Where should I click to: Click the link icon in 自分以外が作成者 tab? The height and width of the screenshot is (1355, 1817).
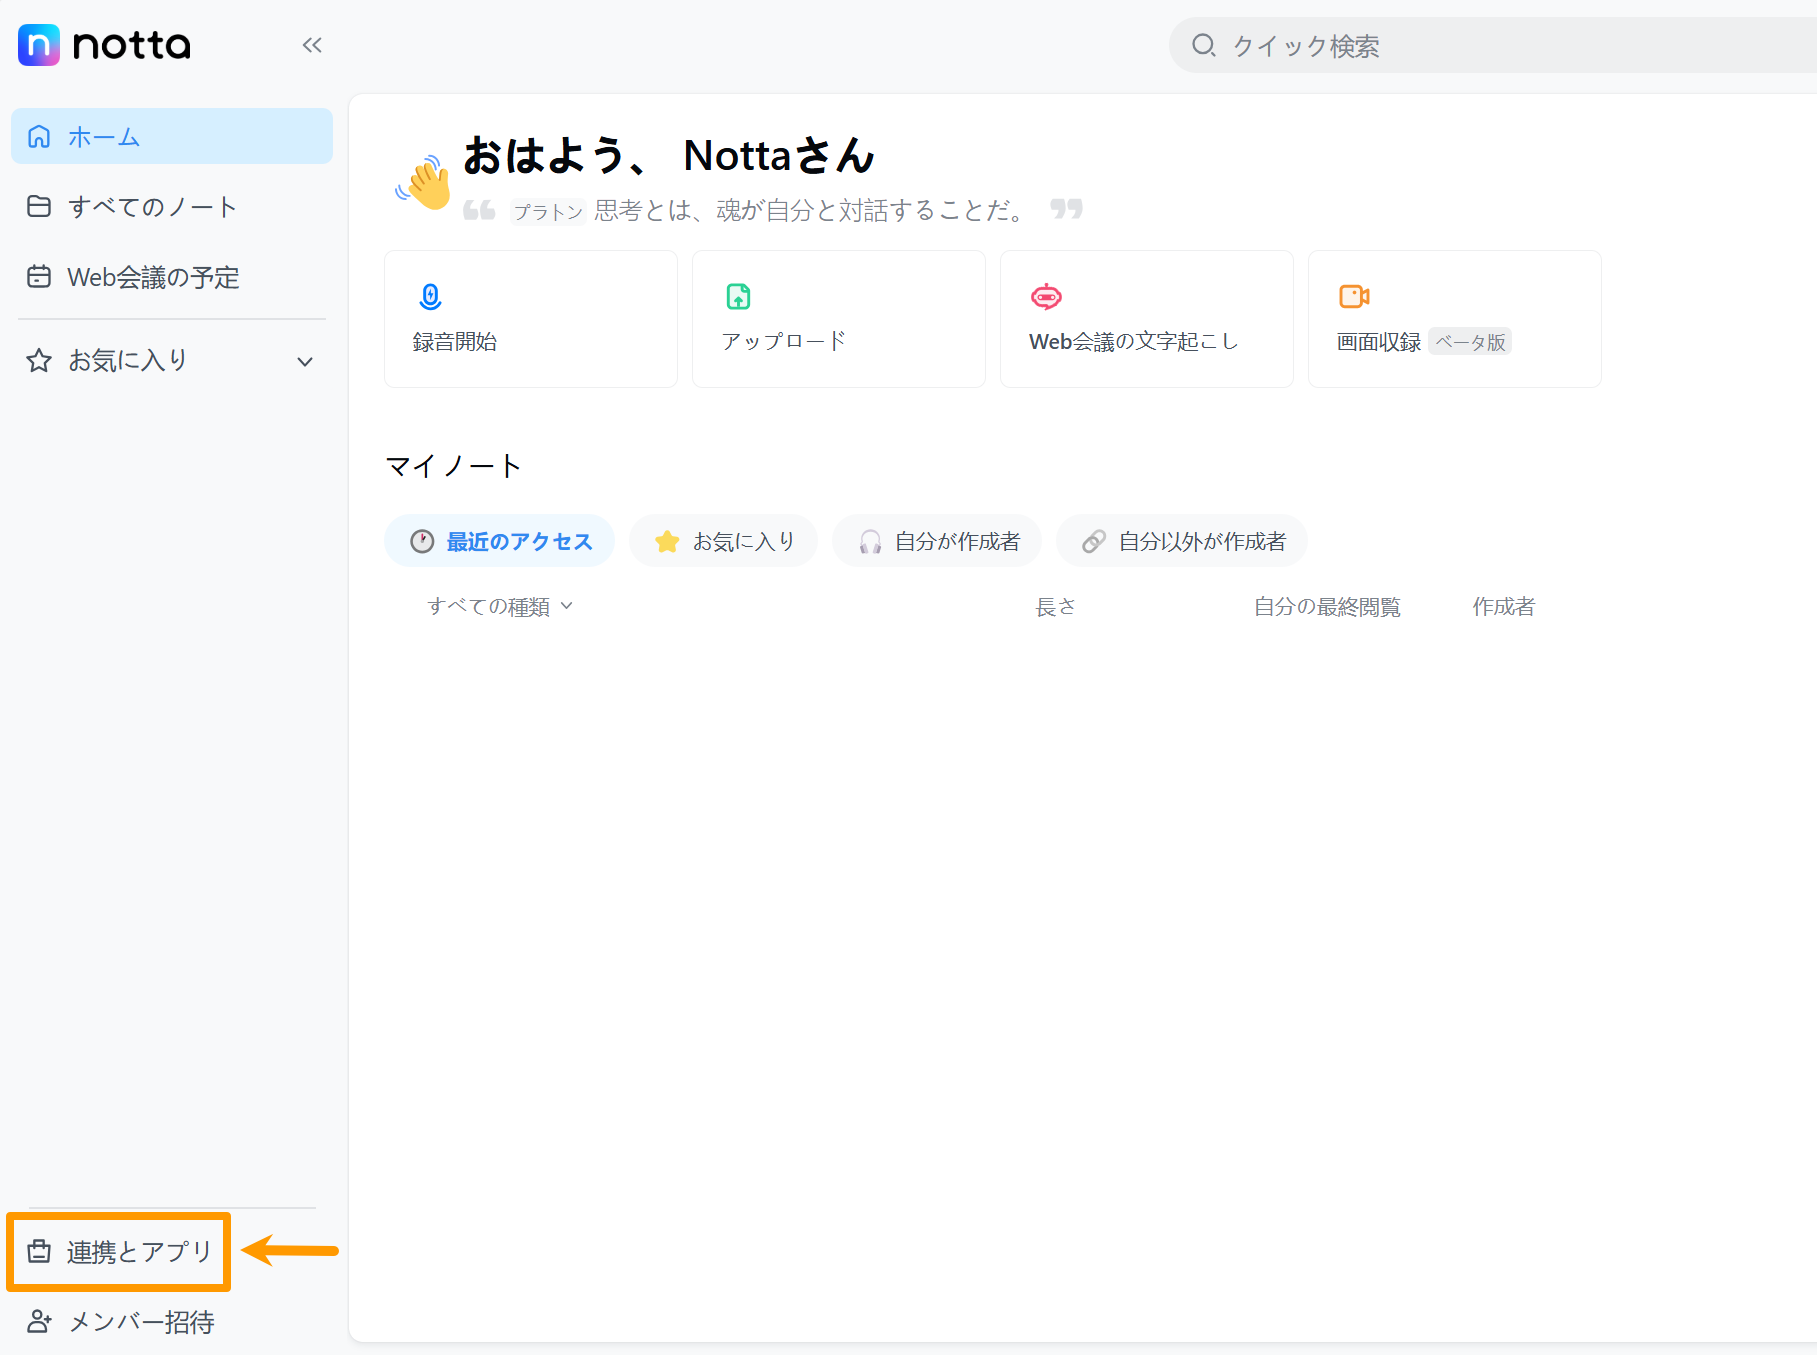click(x=1094, y=541)
